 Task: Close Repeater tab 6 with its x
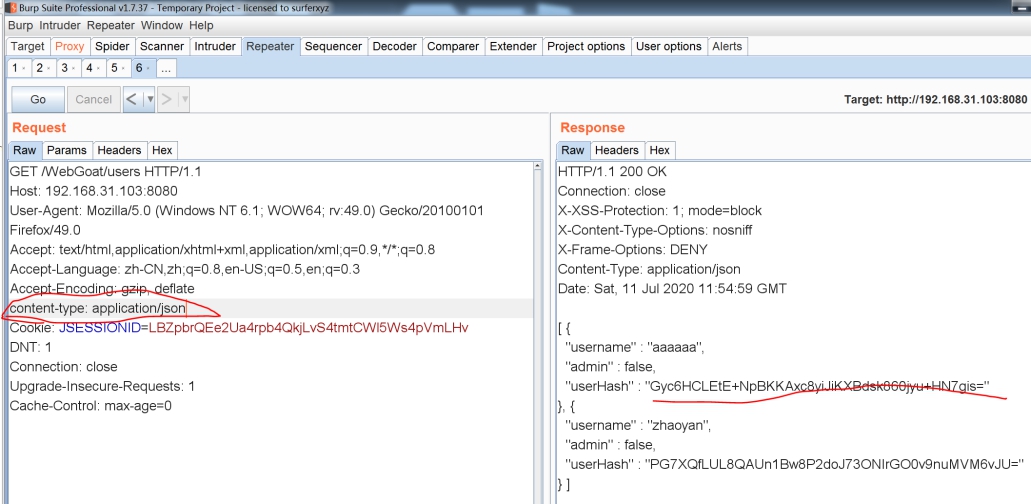(x=149, y=68)
